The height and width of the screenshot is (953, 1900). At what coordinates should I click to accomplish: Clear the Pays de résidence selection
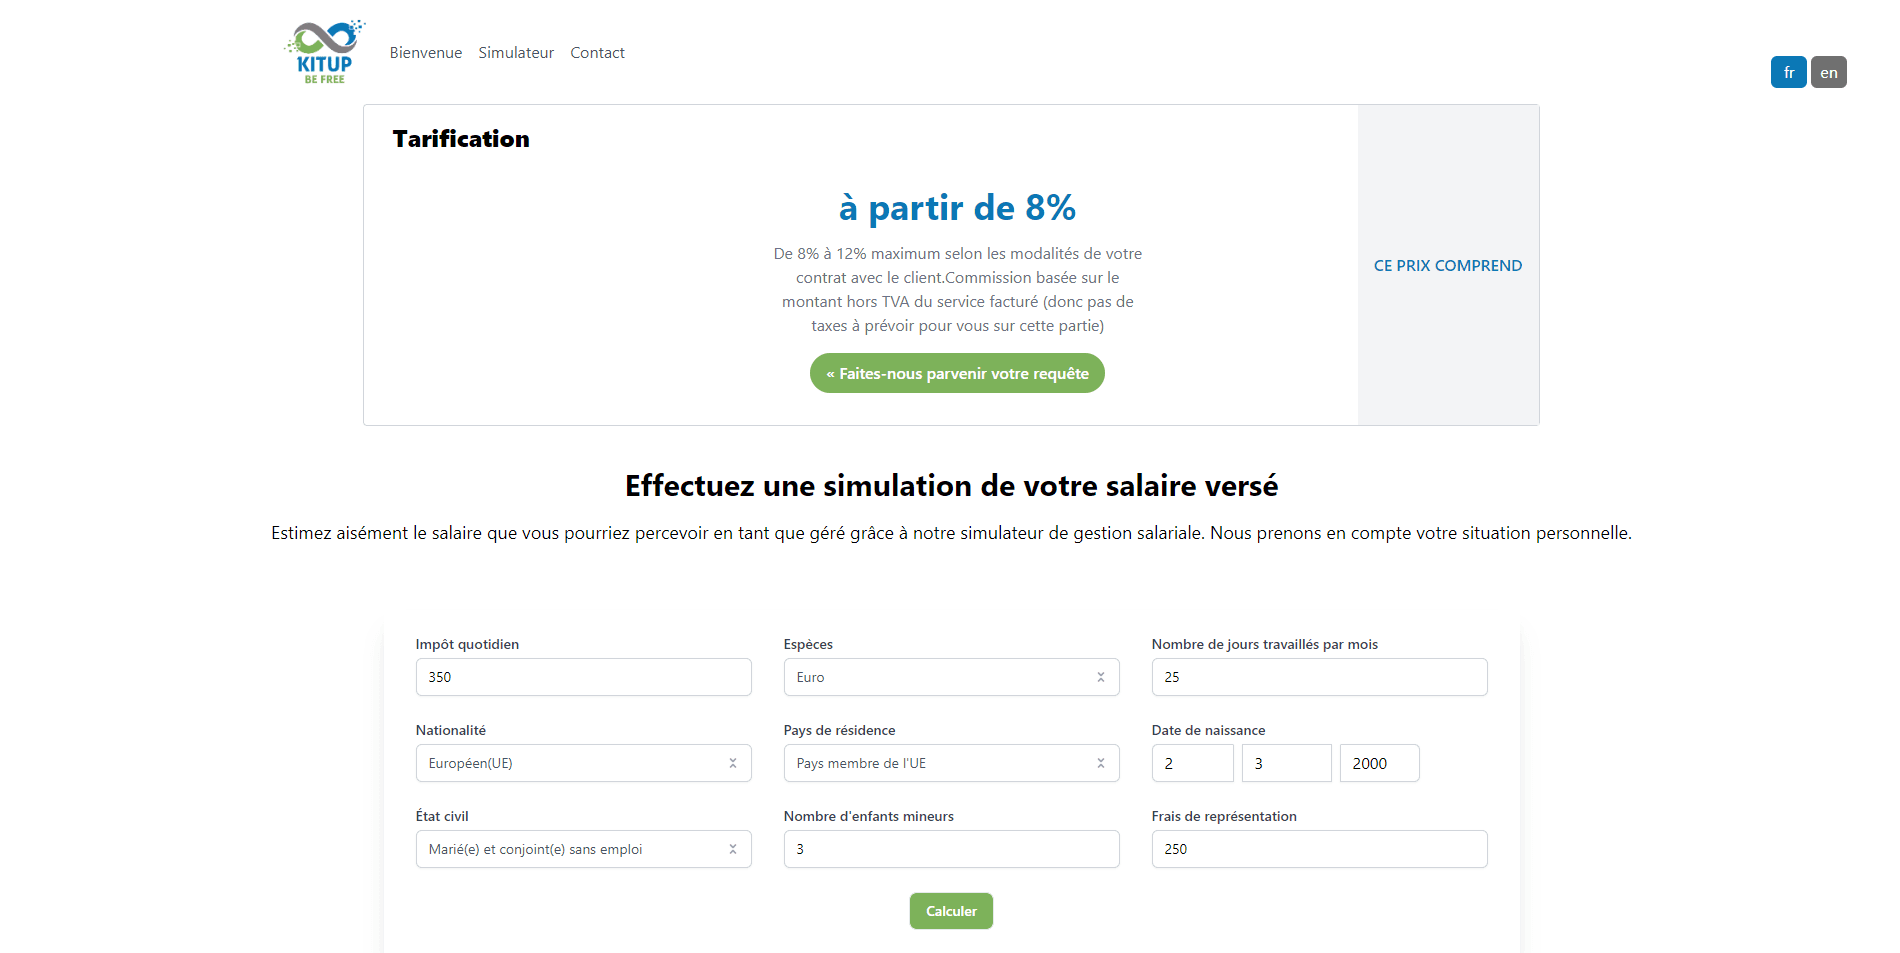(1100, 763)
